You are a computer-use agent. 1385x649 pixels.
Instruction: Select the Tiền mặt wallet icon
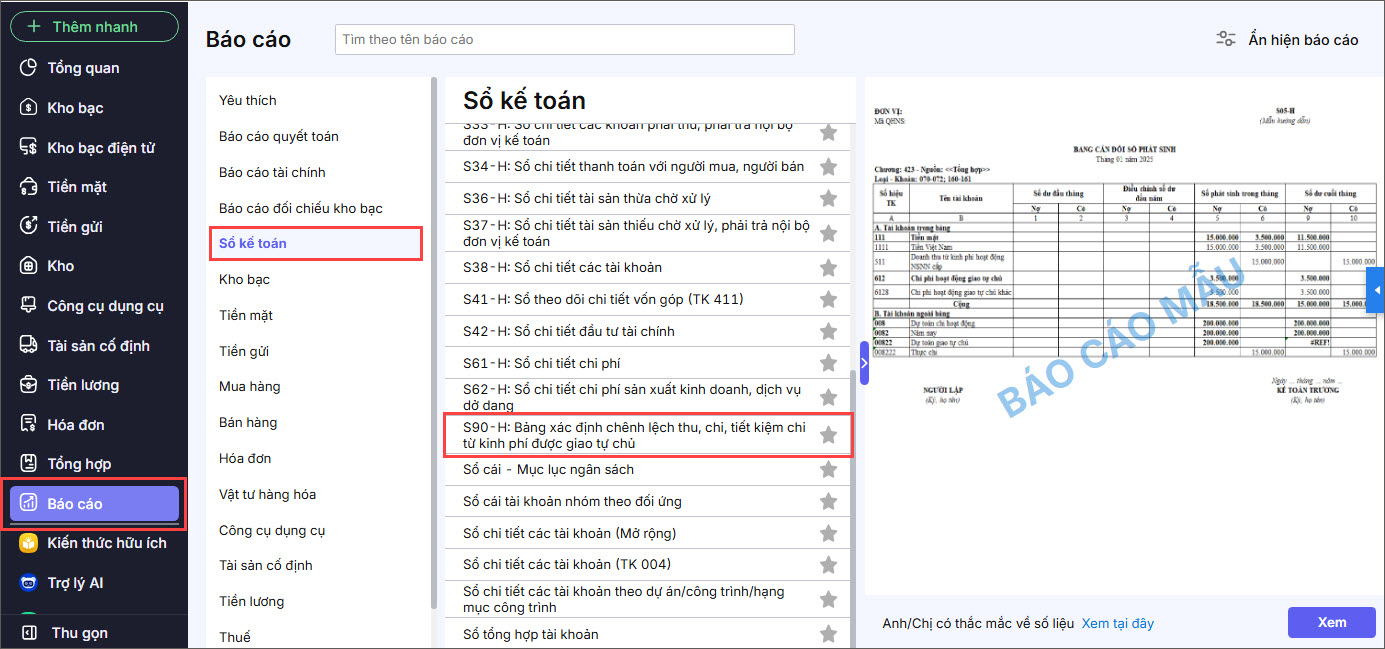tap(29, 187)
